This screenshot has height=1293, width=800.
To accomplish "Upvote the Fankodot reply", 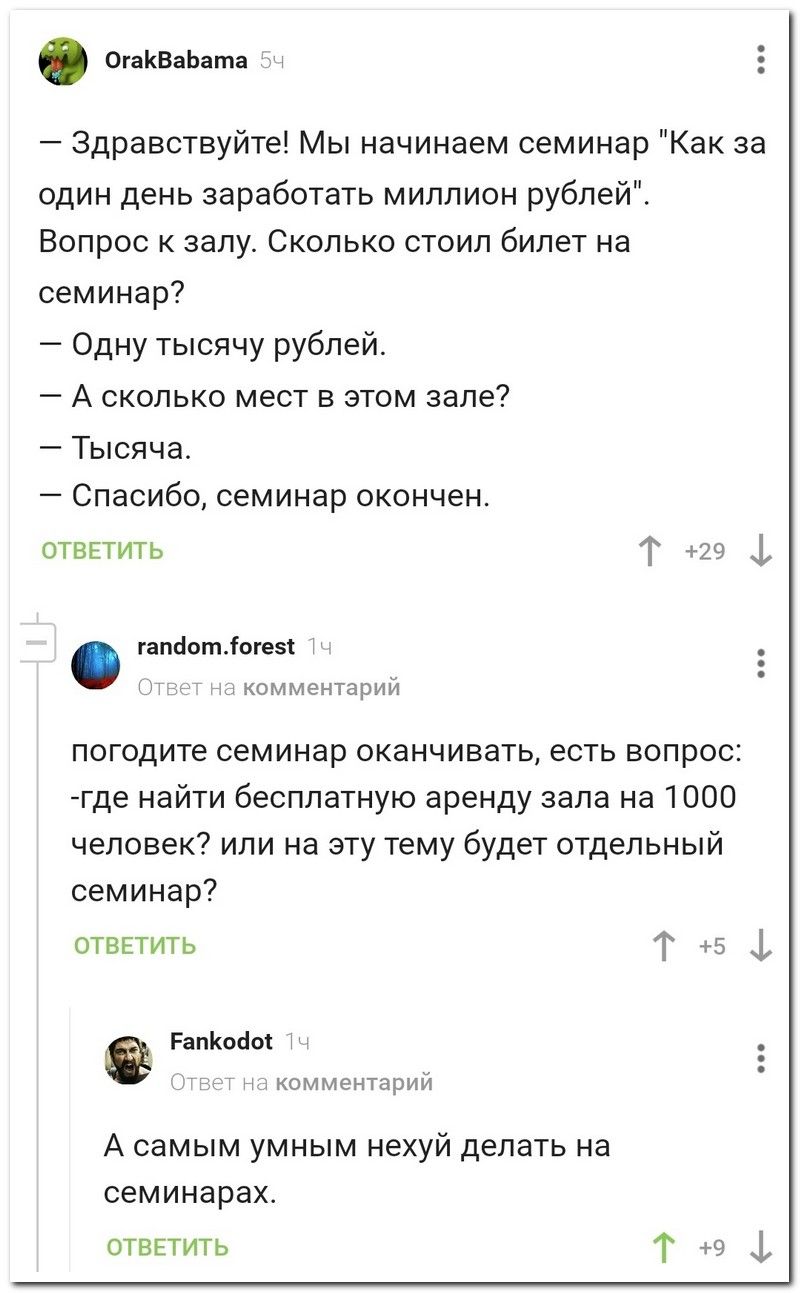I will coord(661,1246).
